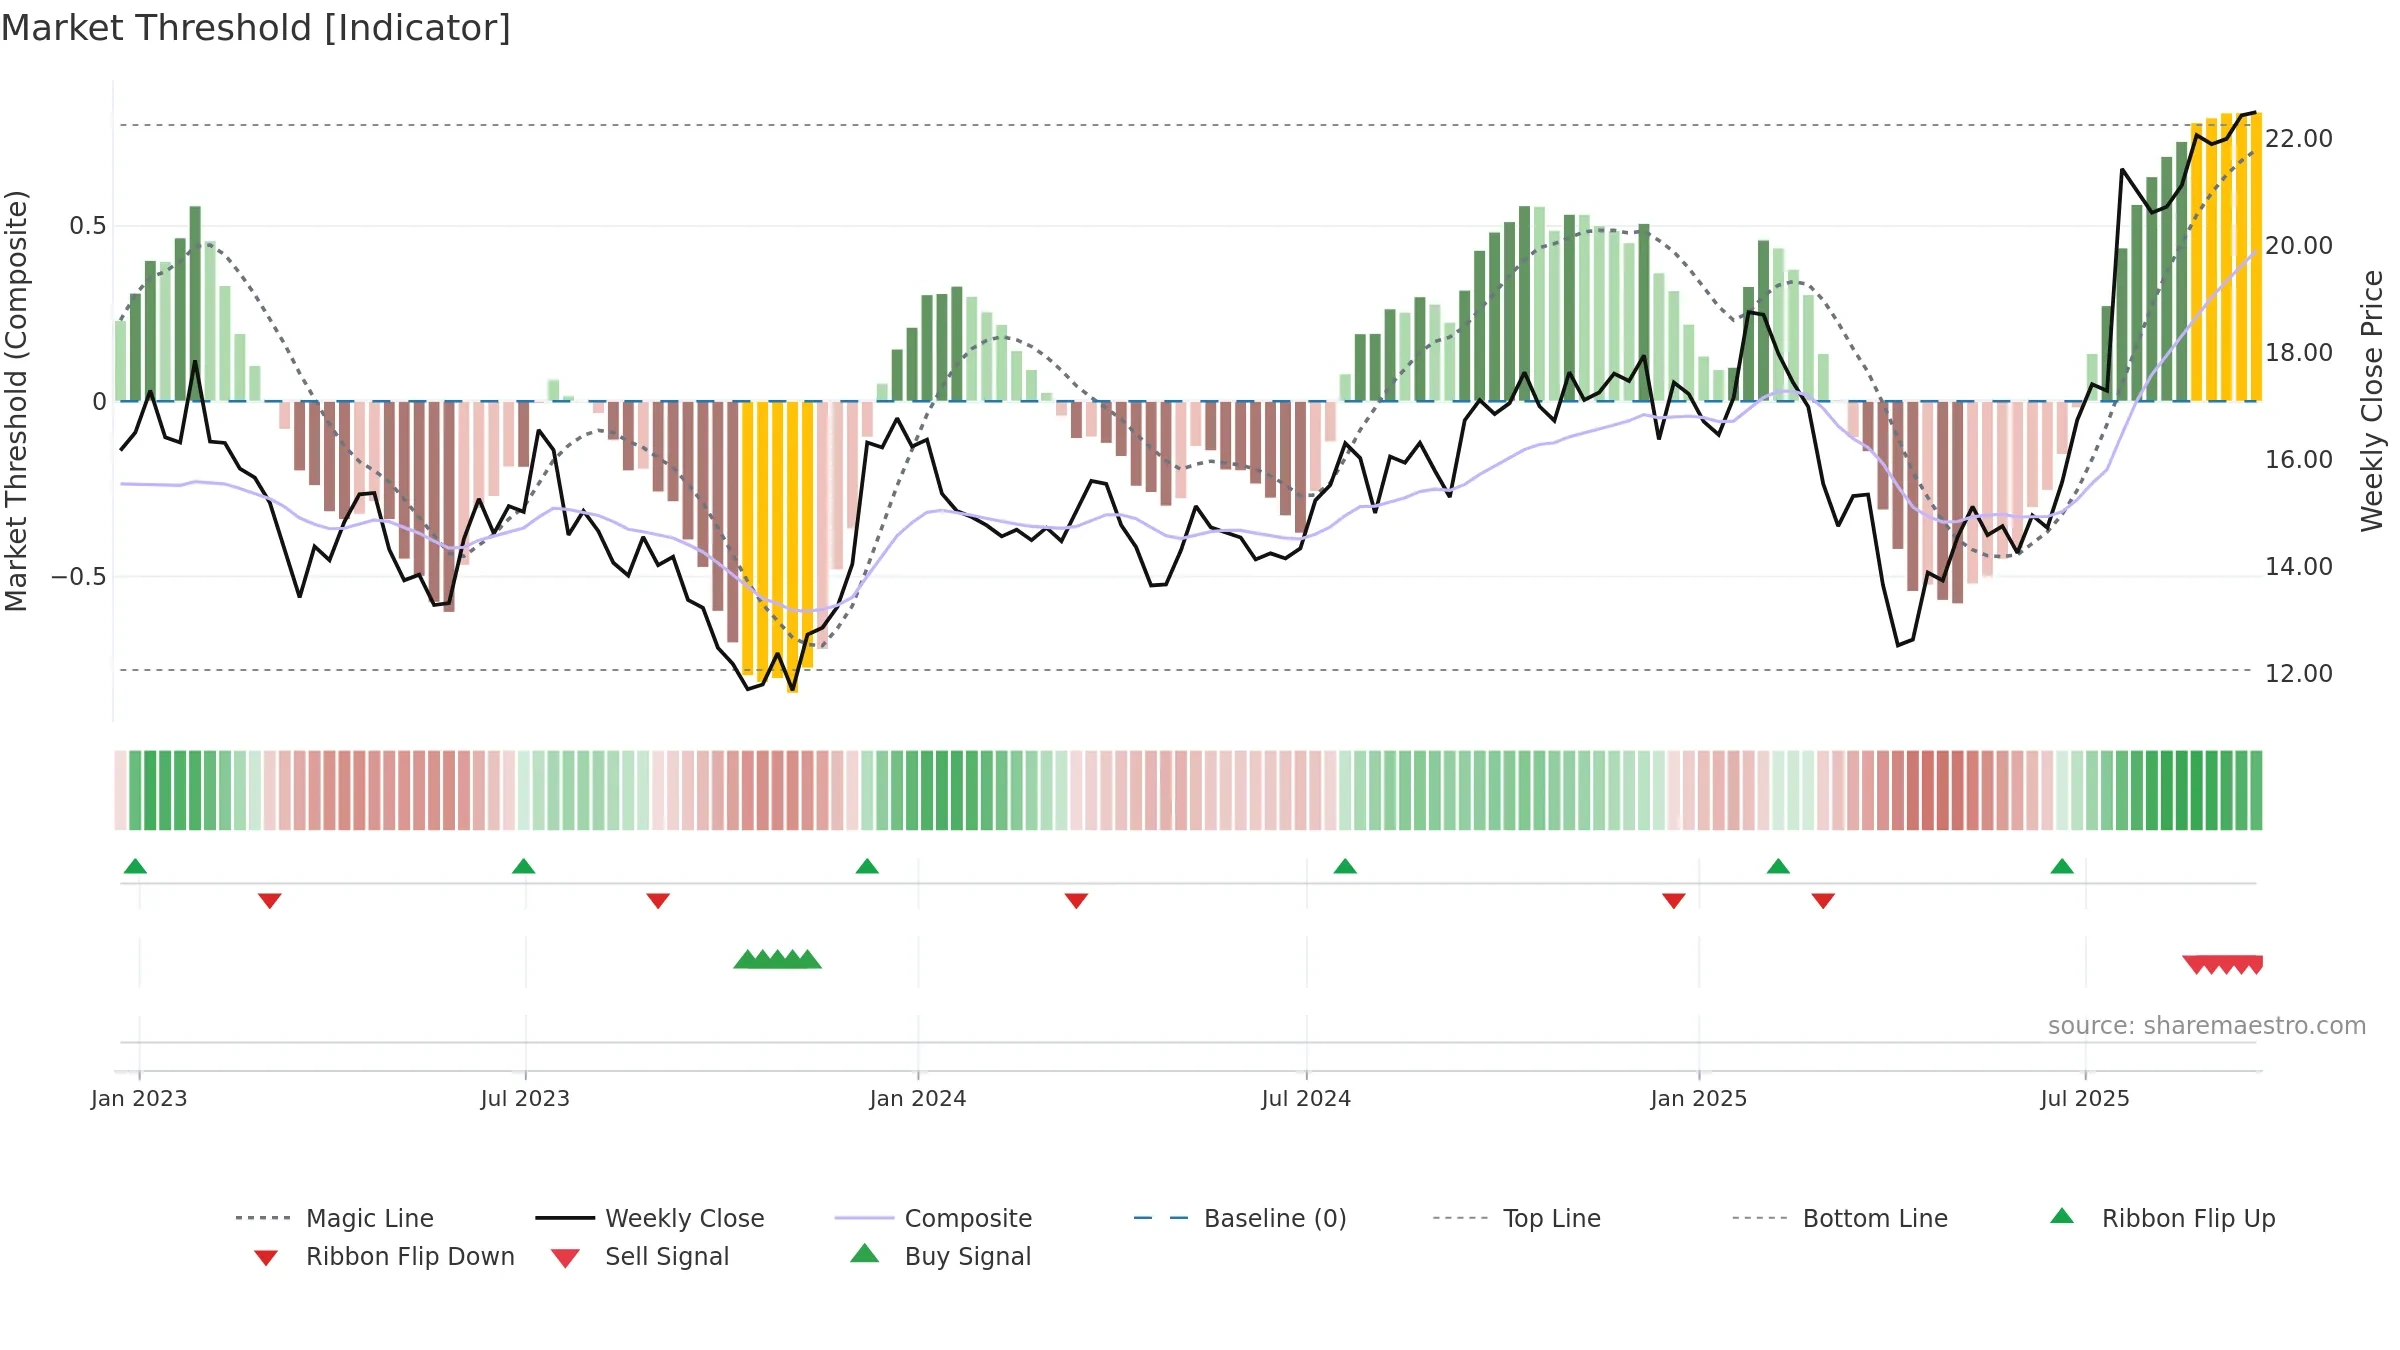The image size is (2400, 1350).
Task: Toggle the Magic Line legend entry
Action: 335,1218
